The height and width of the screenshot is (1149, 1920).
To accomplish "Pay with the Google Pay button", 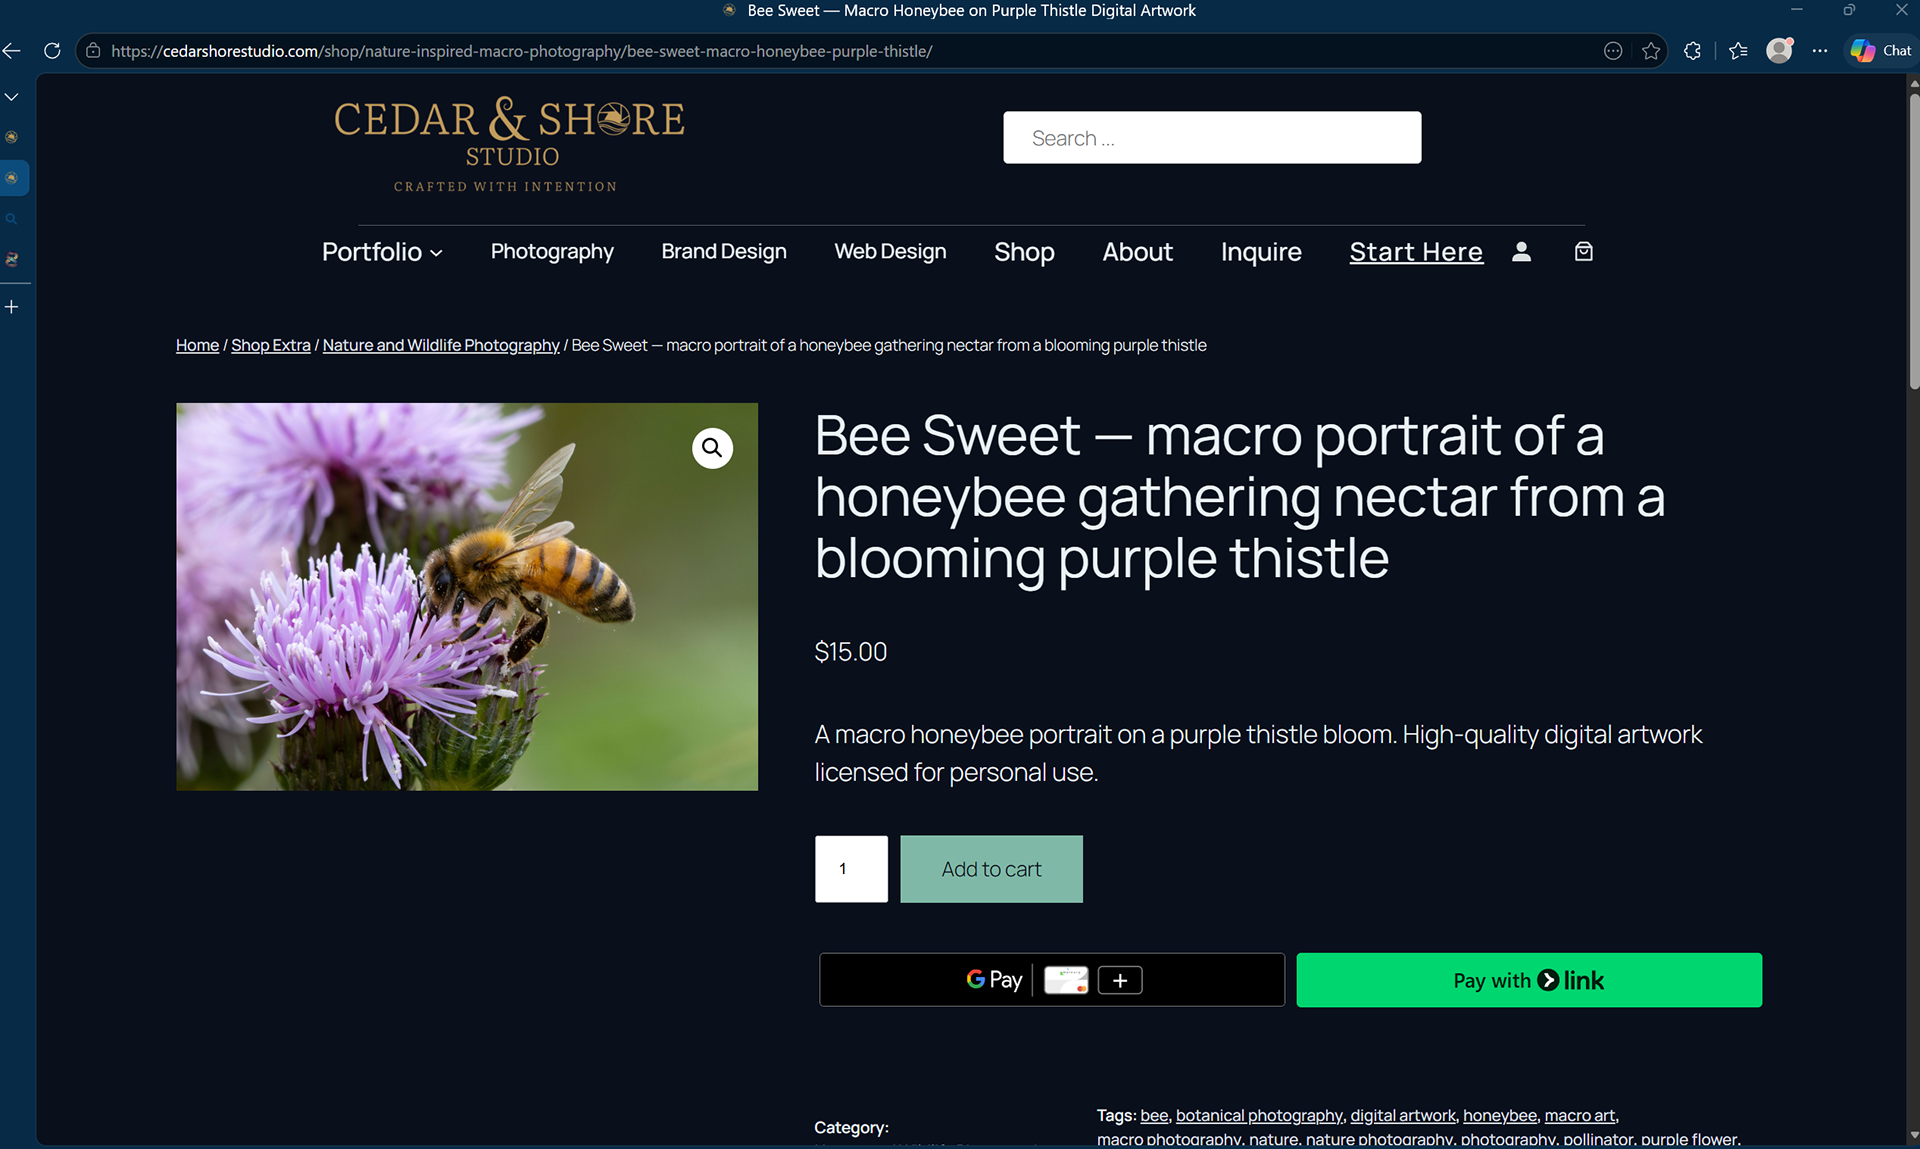I will [1052, 980].
